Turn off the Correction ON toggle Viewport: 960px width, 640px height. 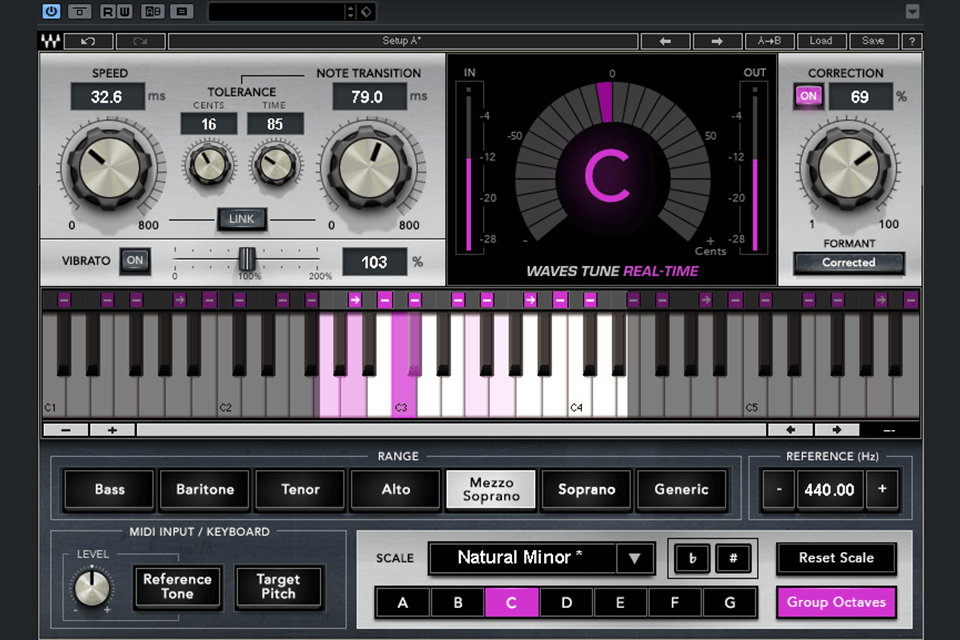pos(808,96)
